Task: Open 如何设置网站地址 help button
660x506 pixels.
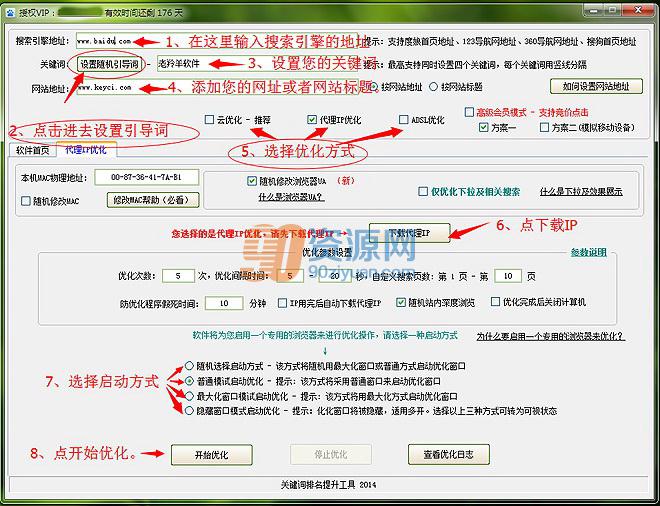Action: click(x=596, y=86)
